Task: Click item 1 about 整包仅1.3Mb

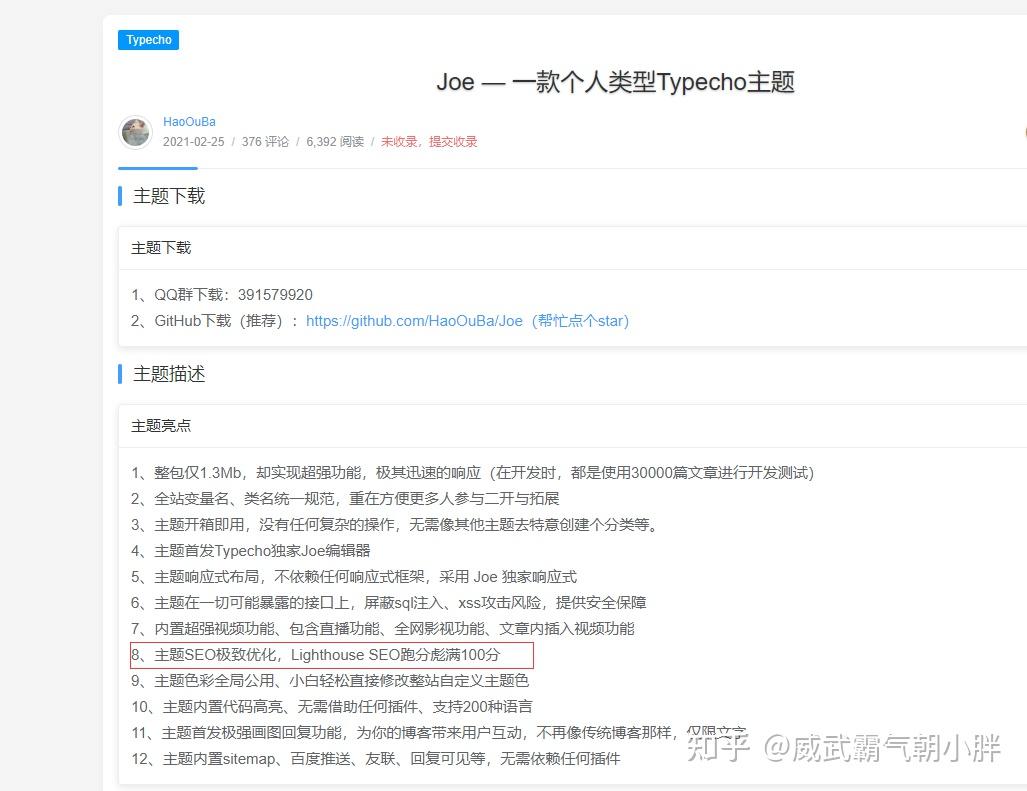Action: pos(472,473)
